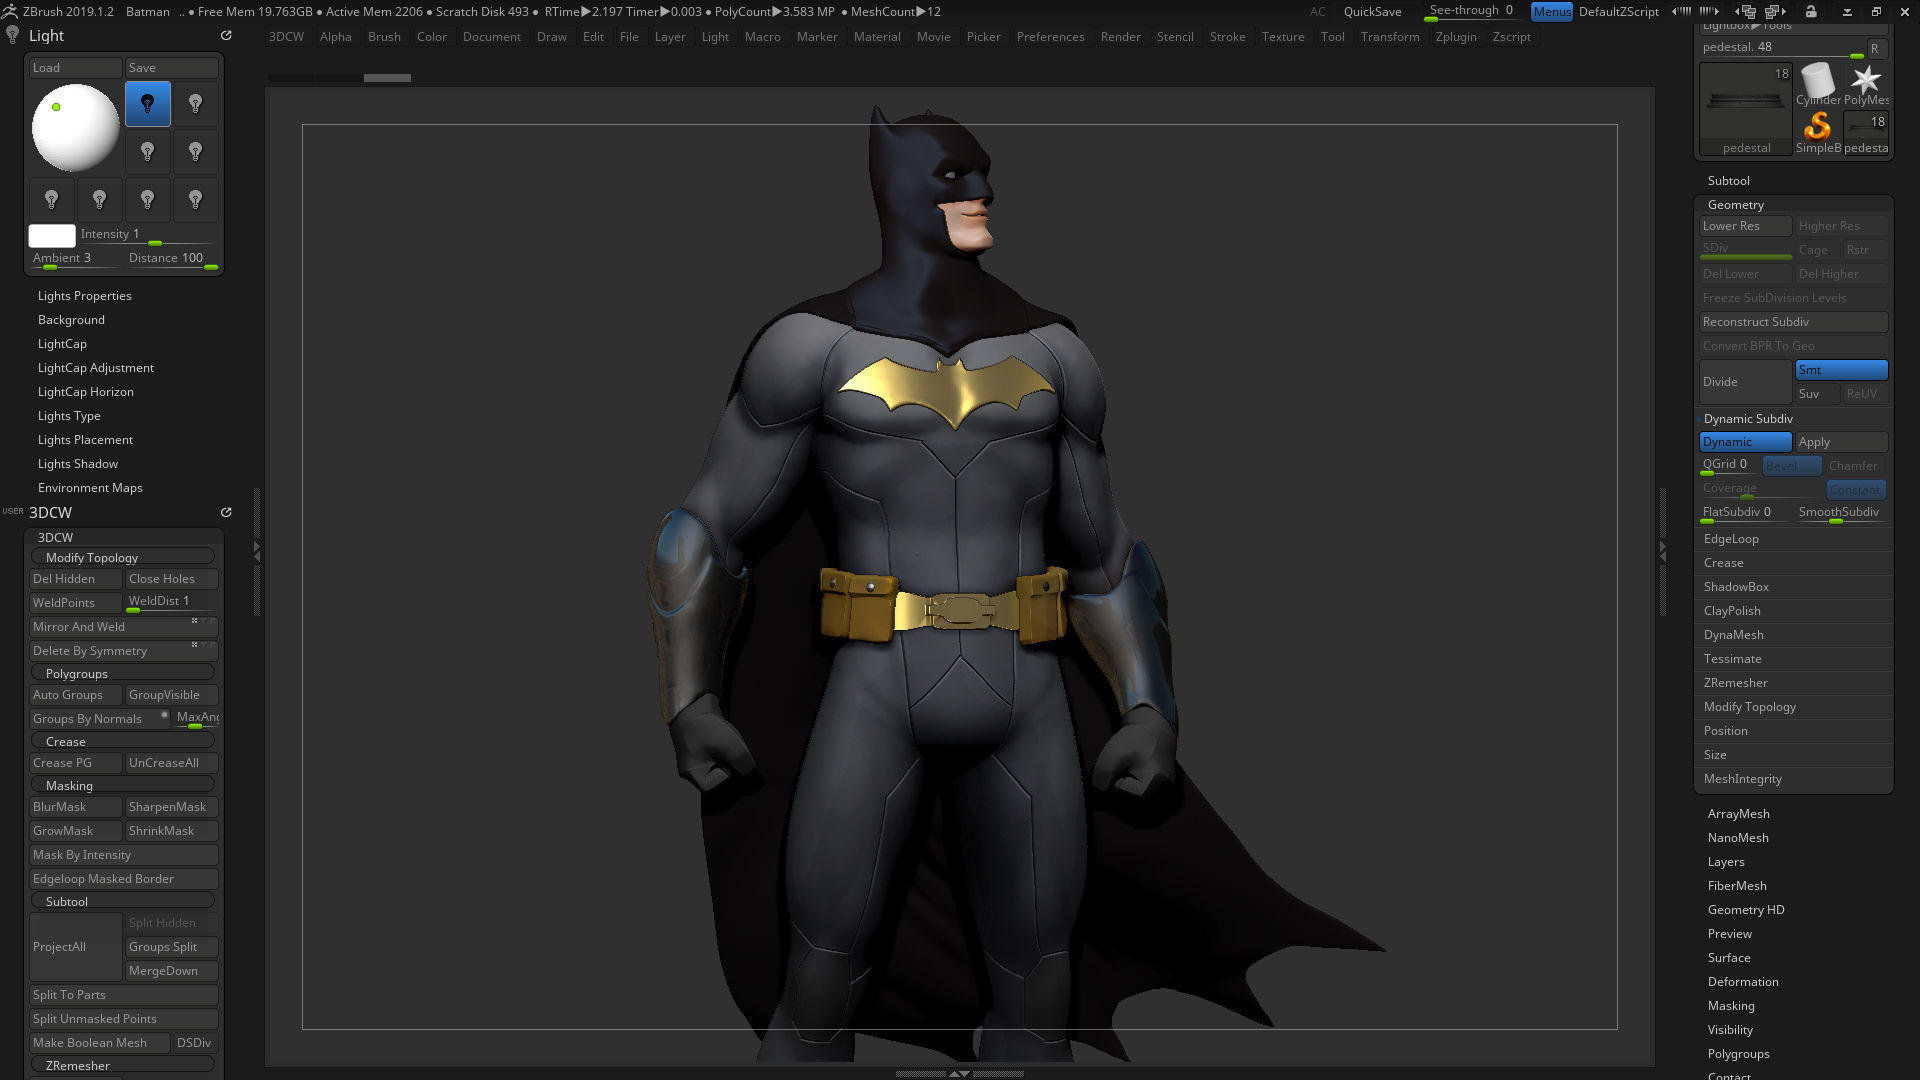
Task: Turn on the bottom-left light bulb
Action: point(52,200)
